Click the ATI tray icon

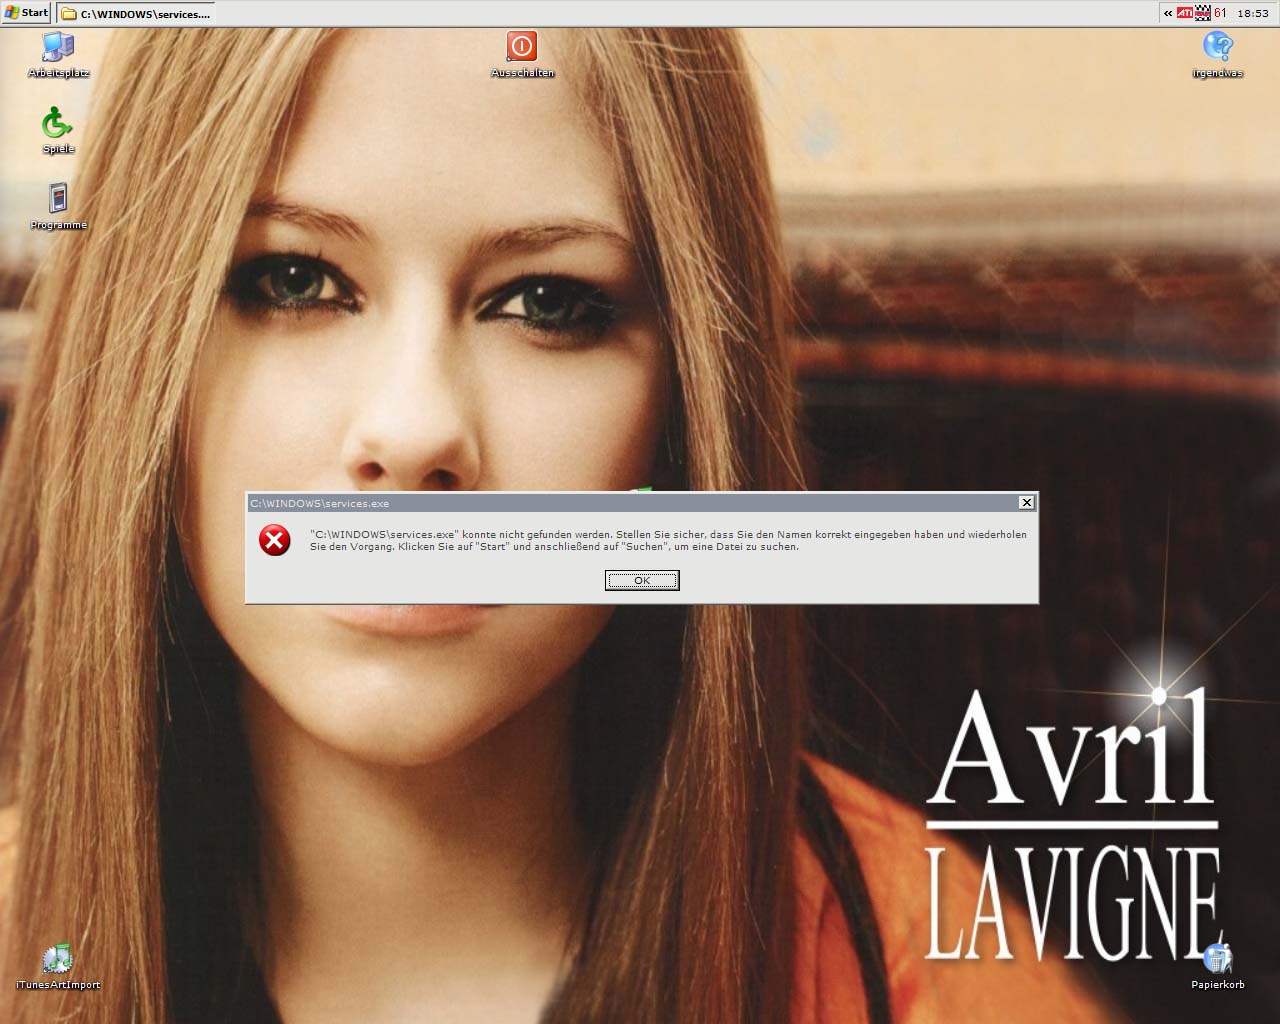[1185, 13]
